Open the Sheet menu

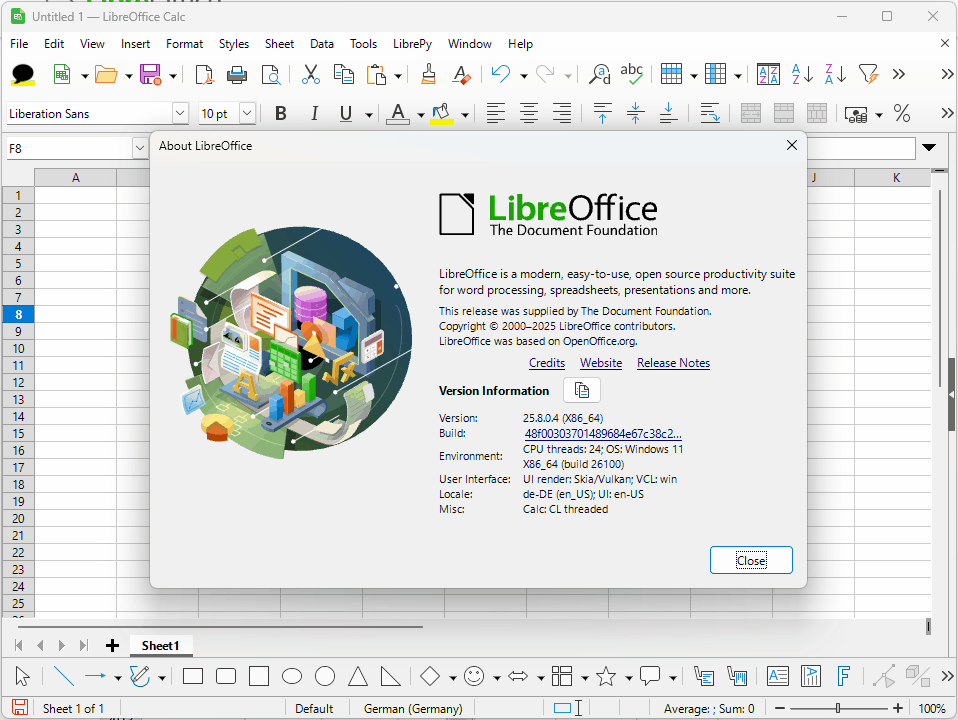(x=279, y=44)
